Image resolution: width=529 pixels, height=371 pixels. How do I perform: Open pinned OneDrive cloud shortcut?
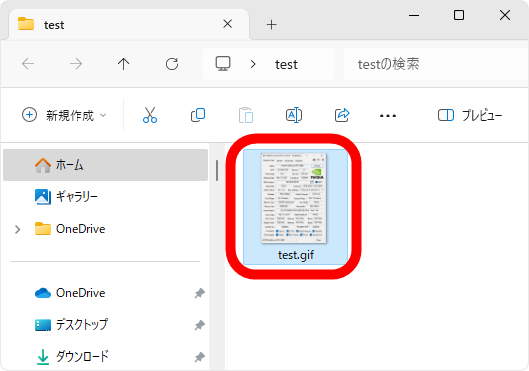tap(70, 293)
